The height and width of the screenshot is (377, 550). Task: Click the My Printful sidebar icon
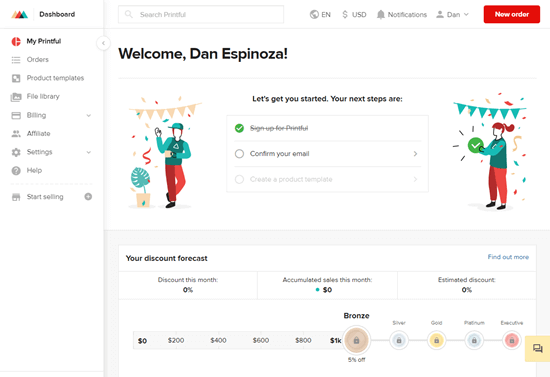(16, 41)
